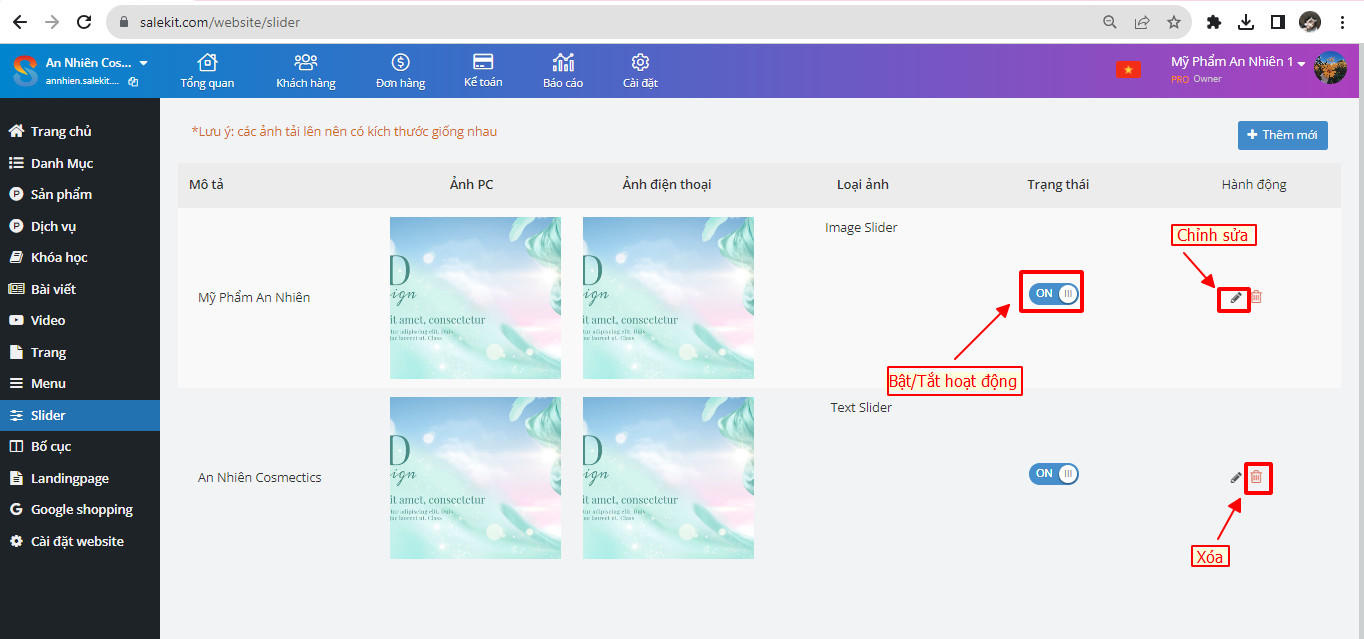1364x639 pixels.
Task: Turn off the An Nhiên Cosmectics slider switch
Action: click(1053, 473)
